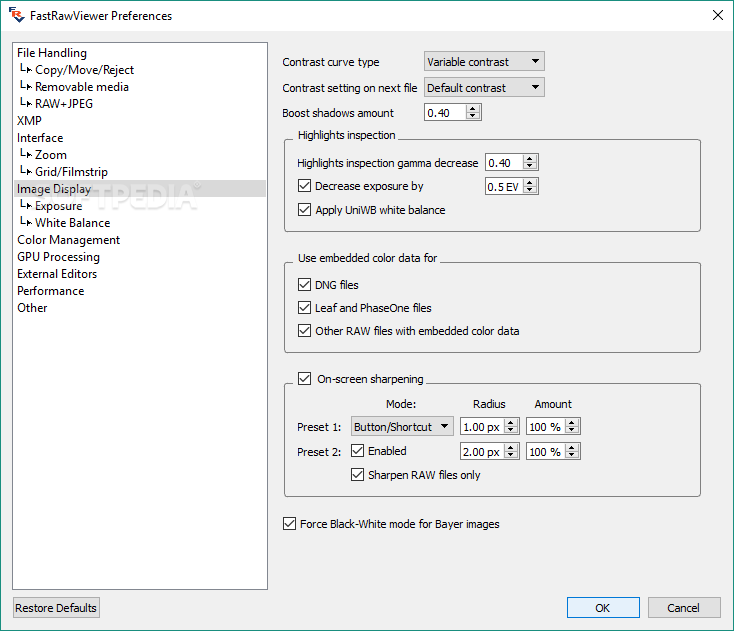This screenshot has height=631, width=734.
Task: Decrease the highlights inspection gamma value
Action: tap(531, 167)
